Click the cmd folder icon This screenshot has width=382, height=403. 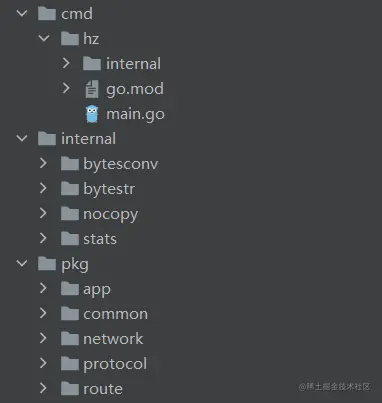(47, 14)
